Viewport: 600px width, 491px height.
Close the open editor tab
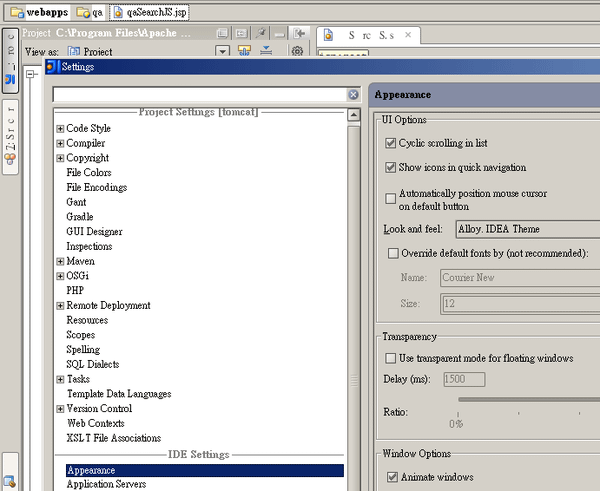[408, 35]
